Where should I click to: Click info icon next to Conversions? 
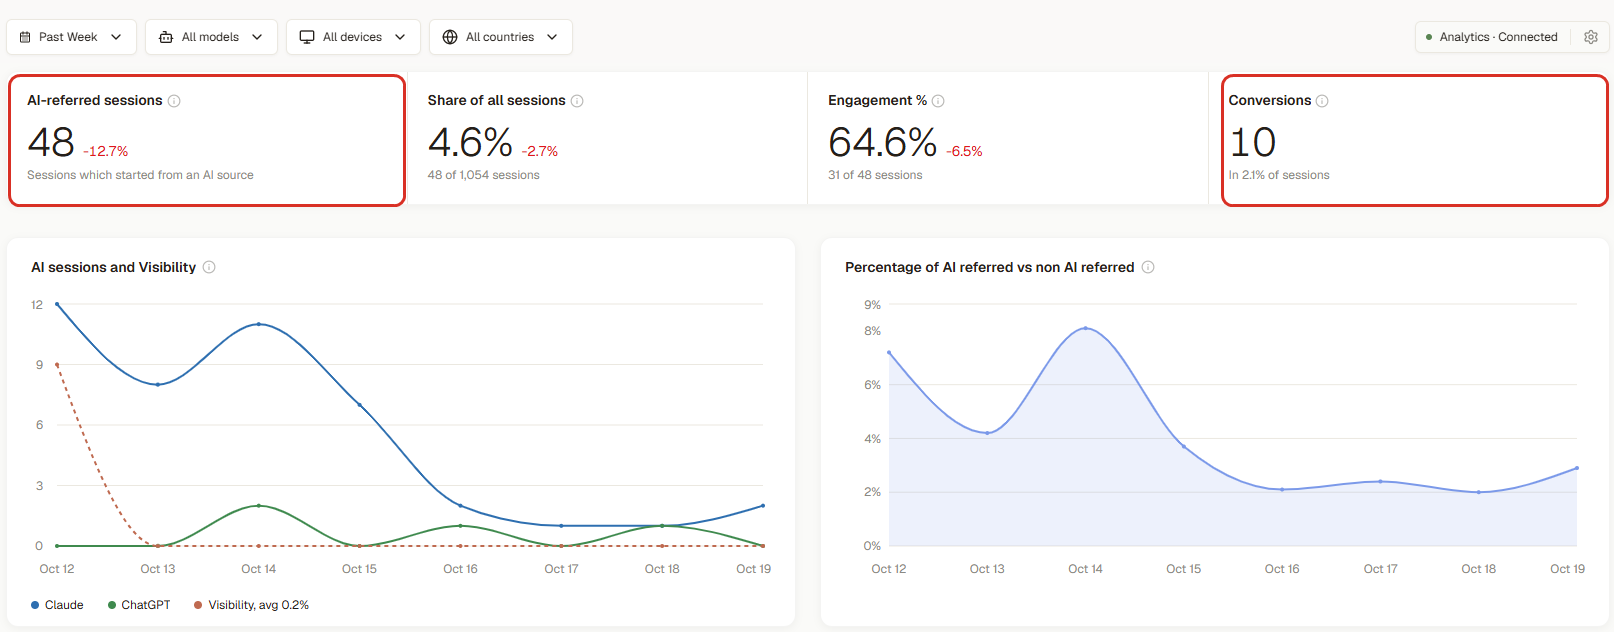[1322, 101]
